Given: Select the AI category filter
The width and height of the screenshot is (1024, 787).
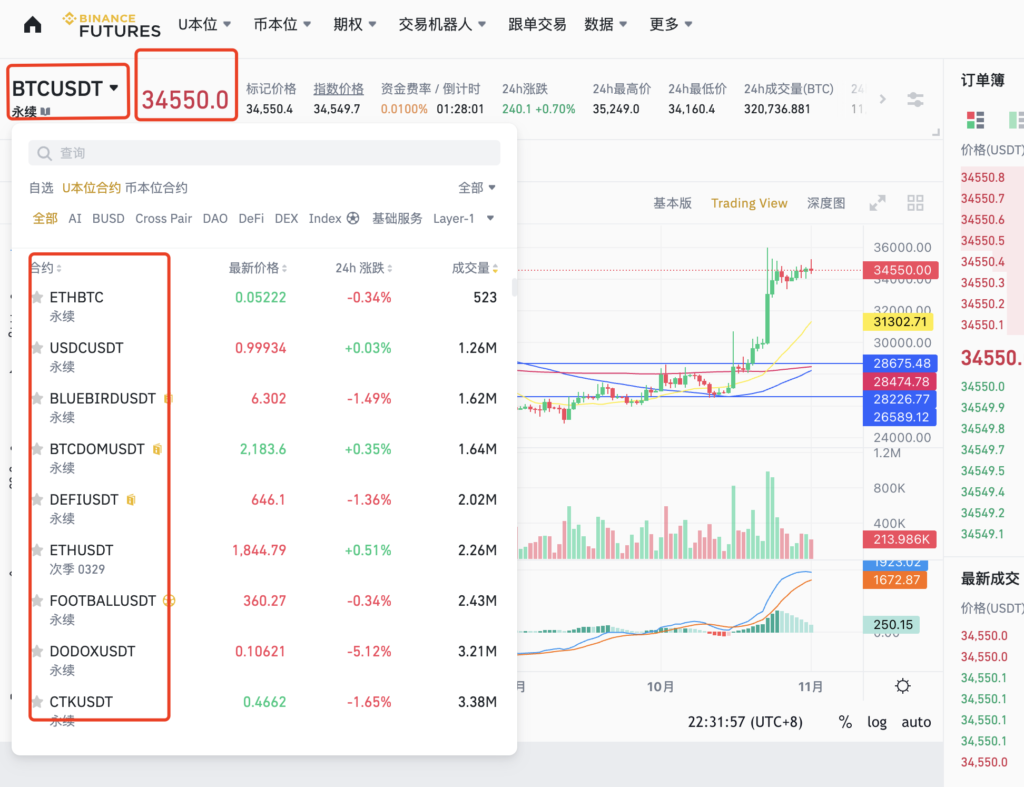Looking at the screenshot, I should [75, 218].
